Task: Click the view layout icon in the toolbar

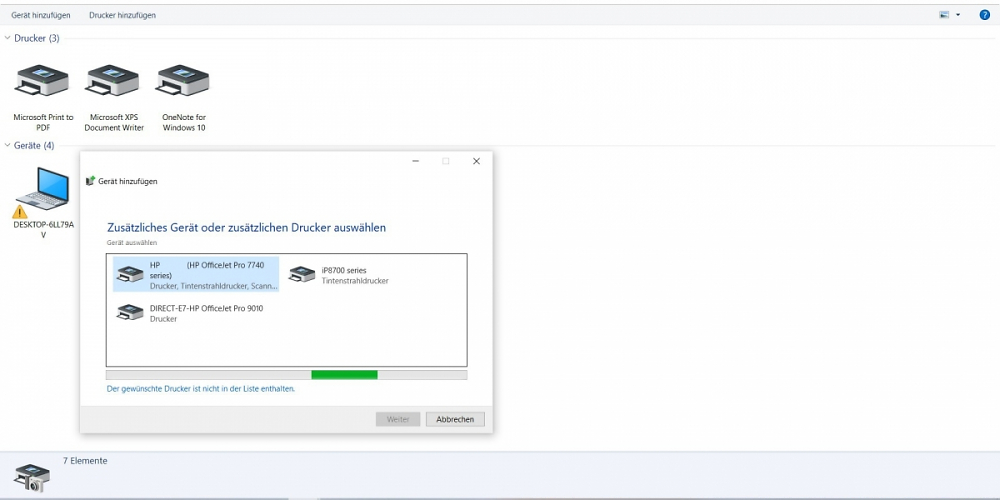Action: tap(945, 15)
